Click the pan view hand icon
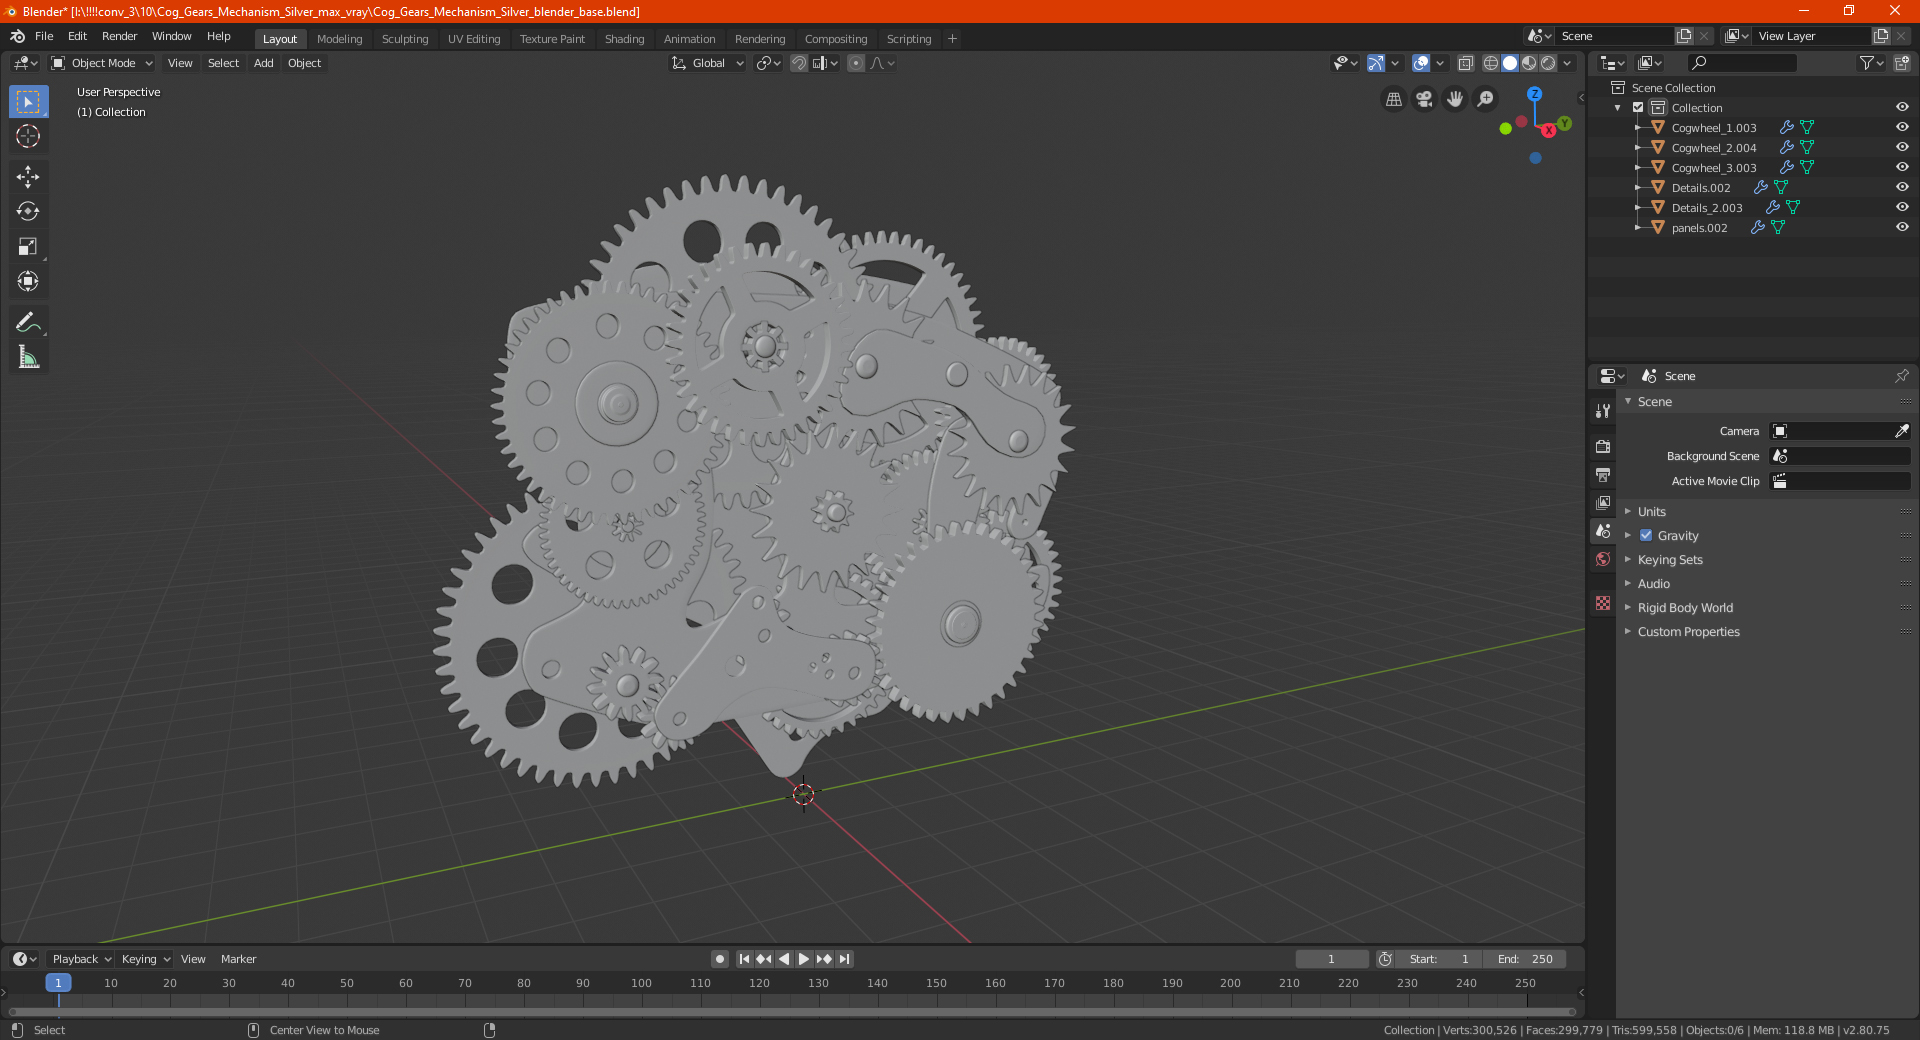 1455,99
